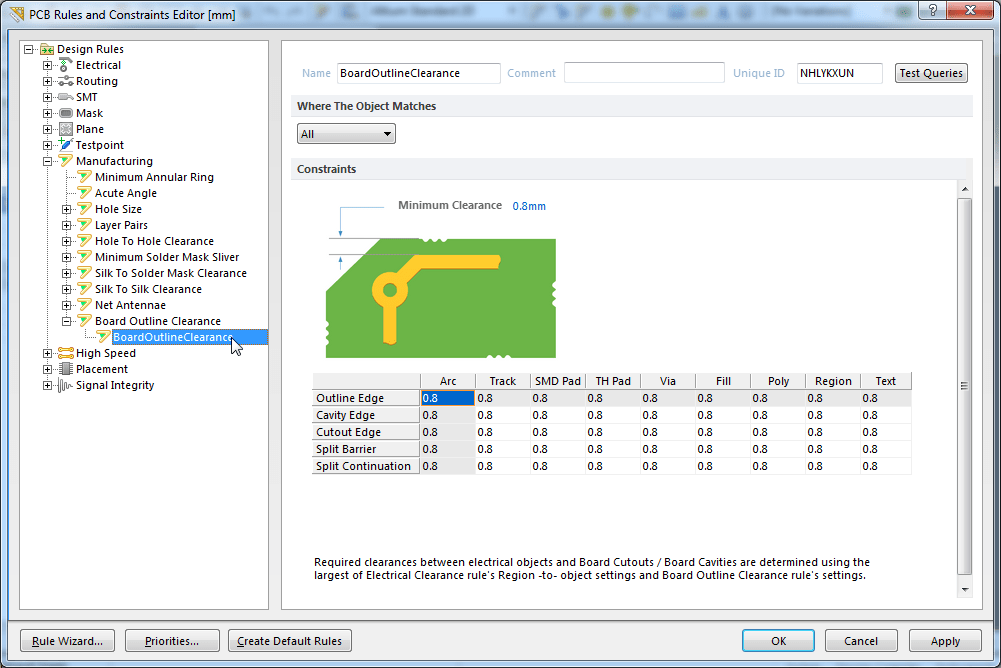Select the Cavity Edge Track cell

point(502,415)
